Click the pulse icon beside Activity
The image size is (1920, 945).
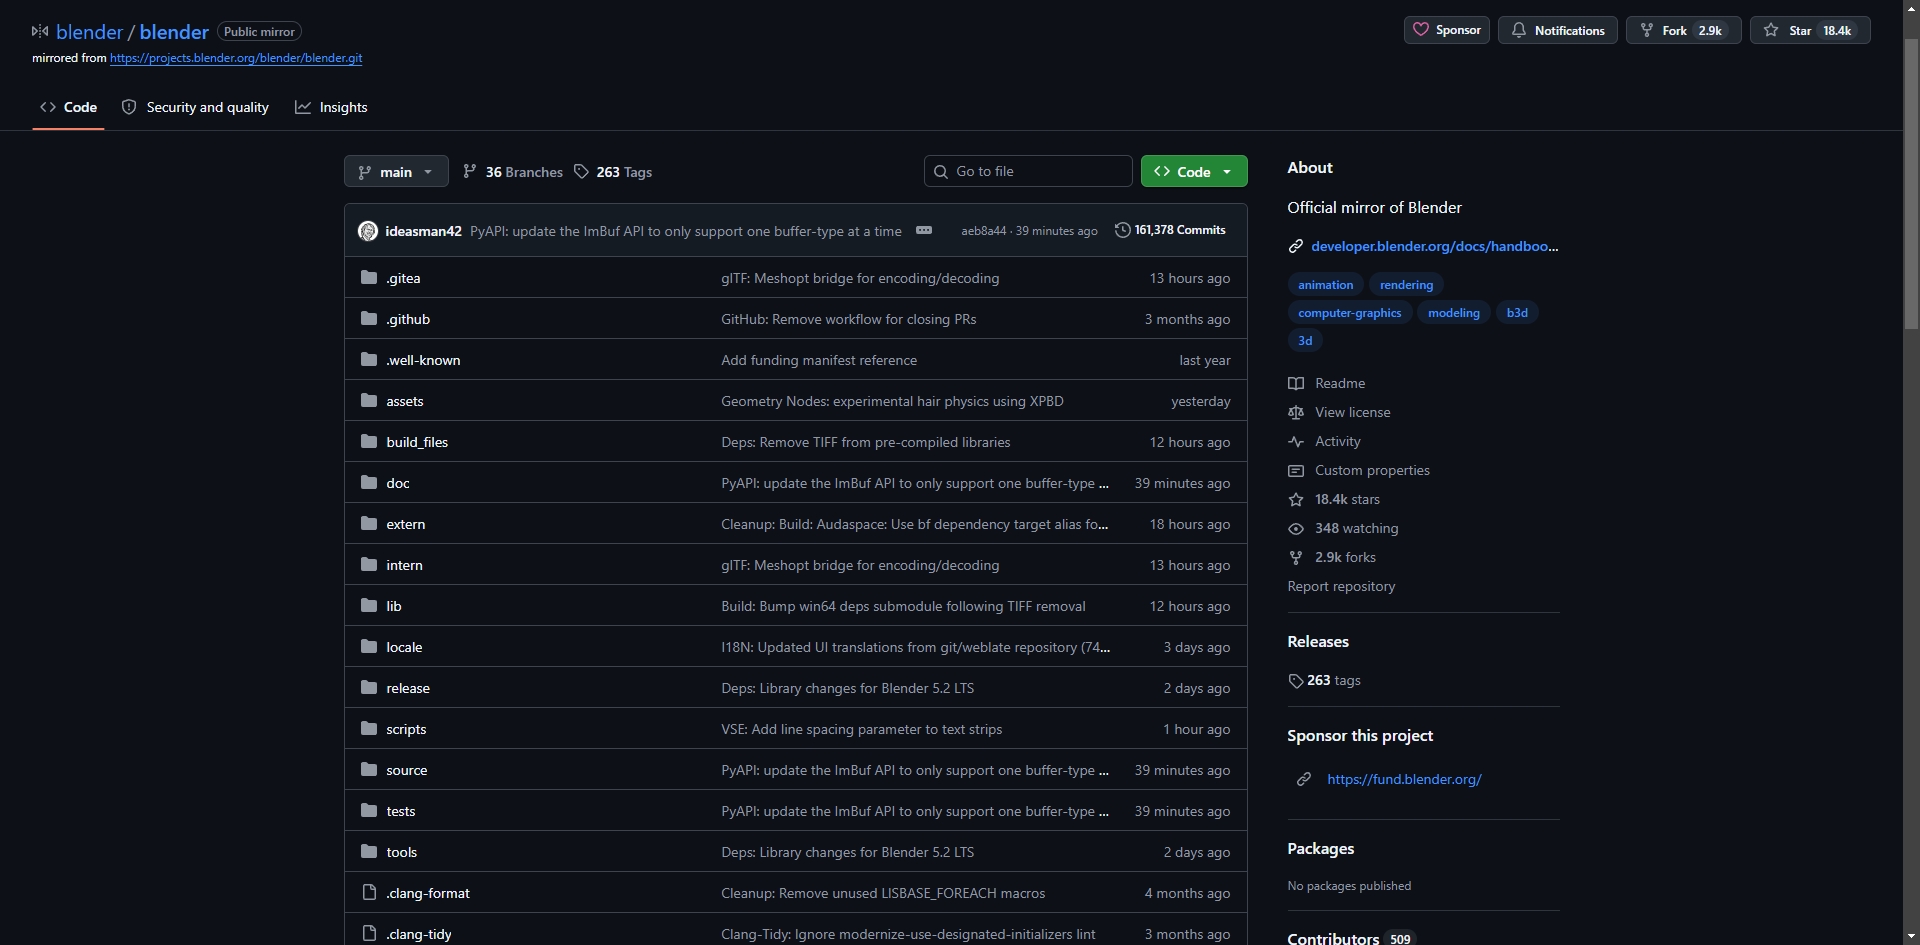point(1296,441)
